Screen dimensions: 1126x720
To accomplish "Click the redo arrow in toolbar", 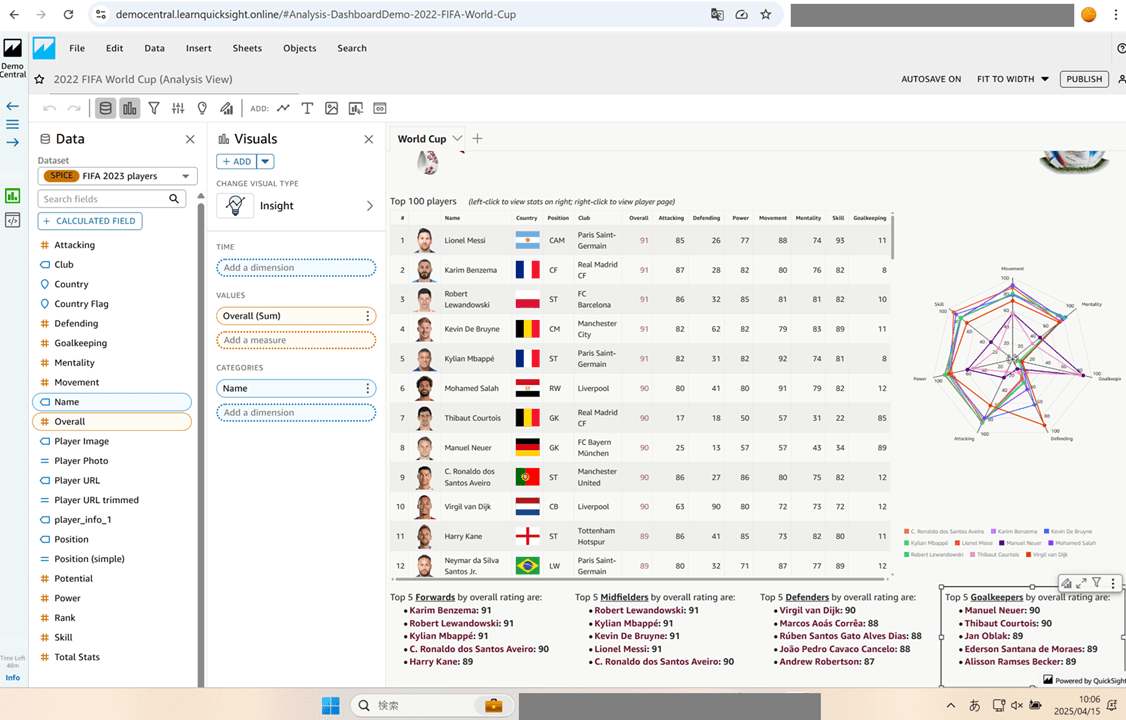I will (x=74, y=108).
